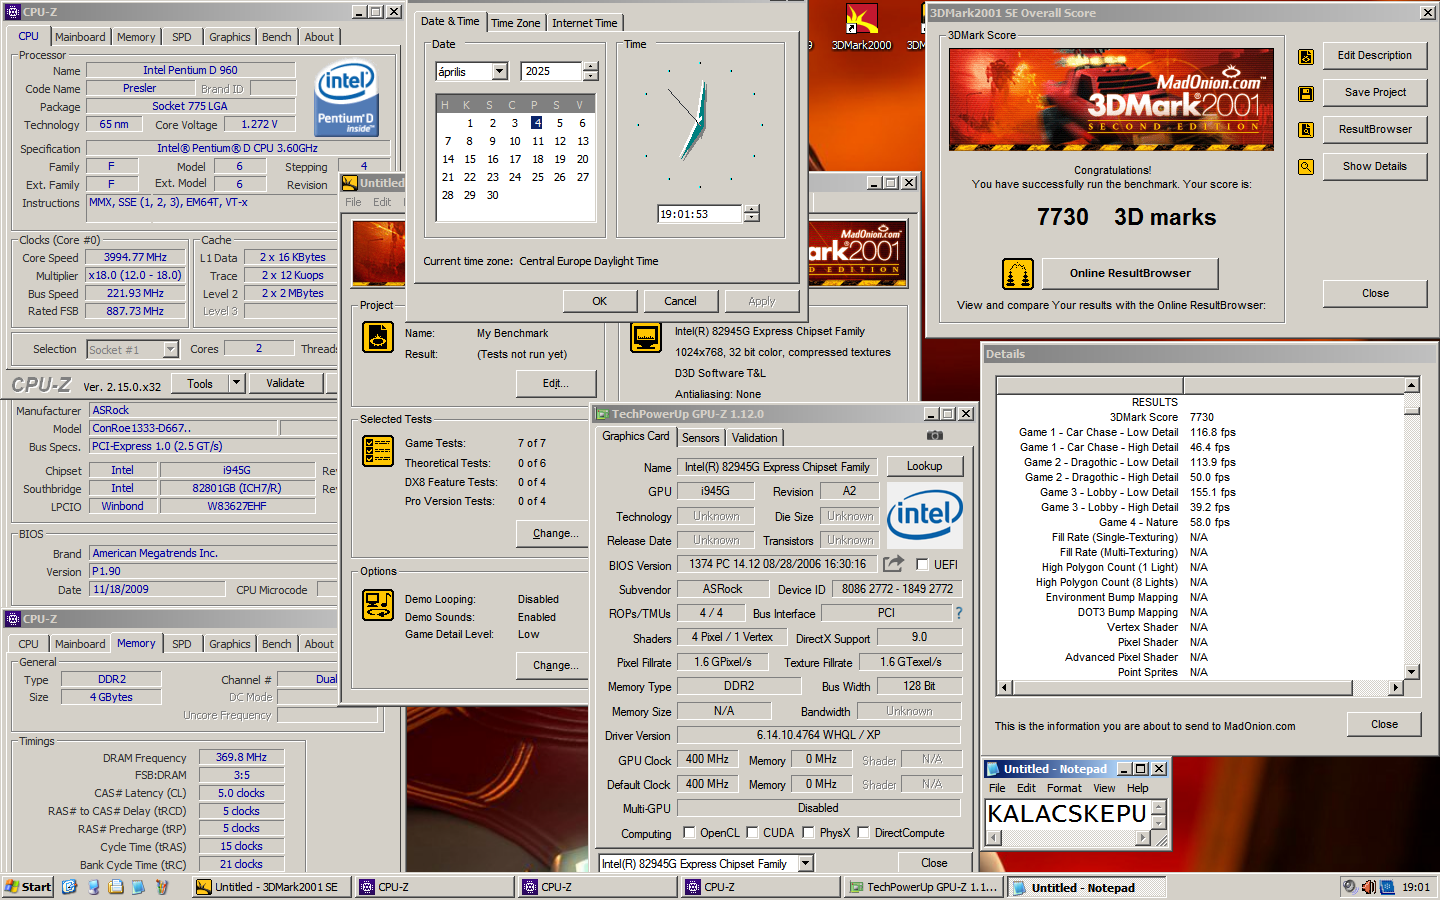Click the fifth Quick Launch icon beside TechPowerUp taskbar button
The width and height of the screenshot is (1440, 900).
162,887
